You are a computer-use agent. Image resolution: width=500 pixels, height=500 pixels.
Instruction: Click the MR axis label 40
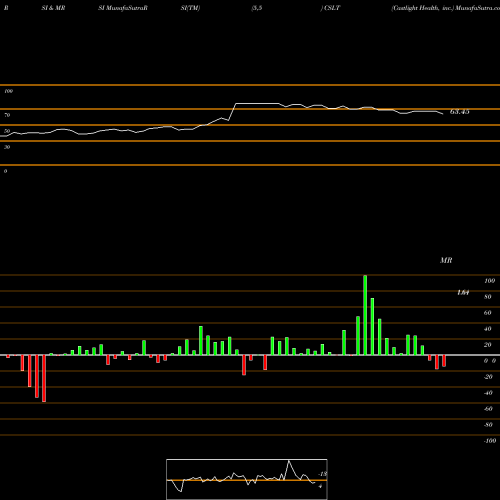click(488, 329)
